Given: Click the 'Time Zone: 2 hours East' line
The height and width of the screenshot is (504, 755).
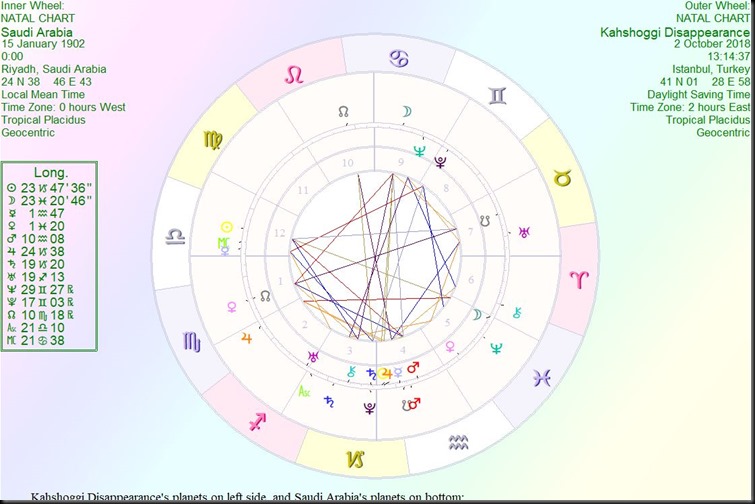Looking at the screenshot, I should [690, 107].
